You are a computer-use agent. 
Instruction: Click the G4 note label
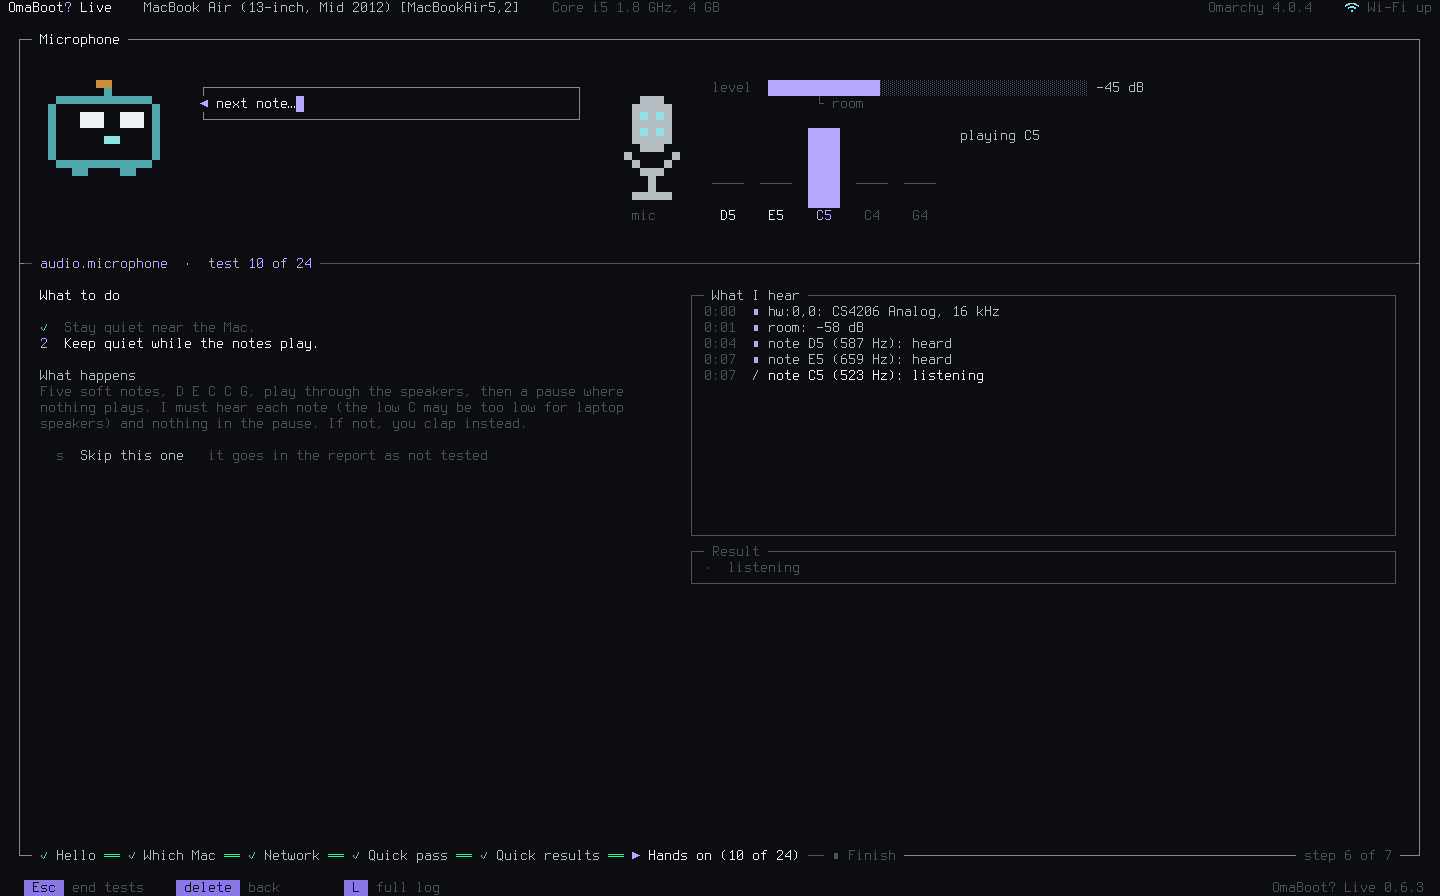pyautogui.click(x=920, y=215)
